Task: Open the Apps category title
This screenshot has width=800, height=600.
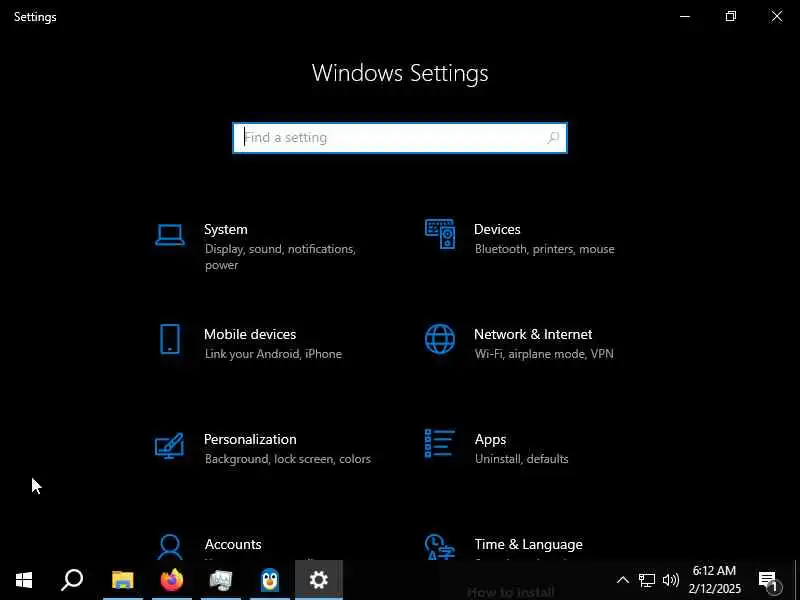Action: (x=490, y=440)
